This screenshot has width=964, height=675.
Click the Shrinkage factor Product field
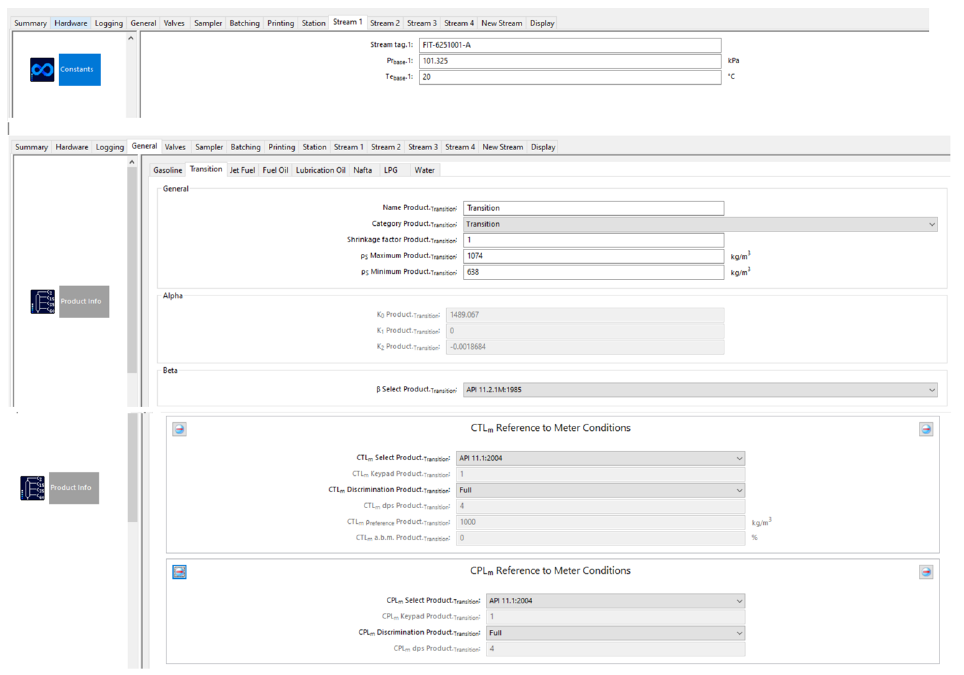(593, 240)
